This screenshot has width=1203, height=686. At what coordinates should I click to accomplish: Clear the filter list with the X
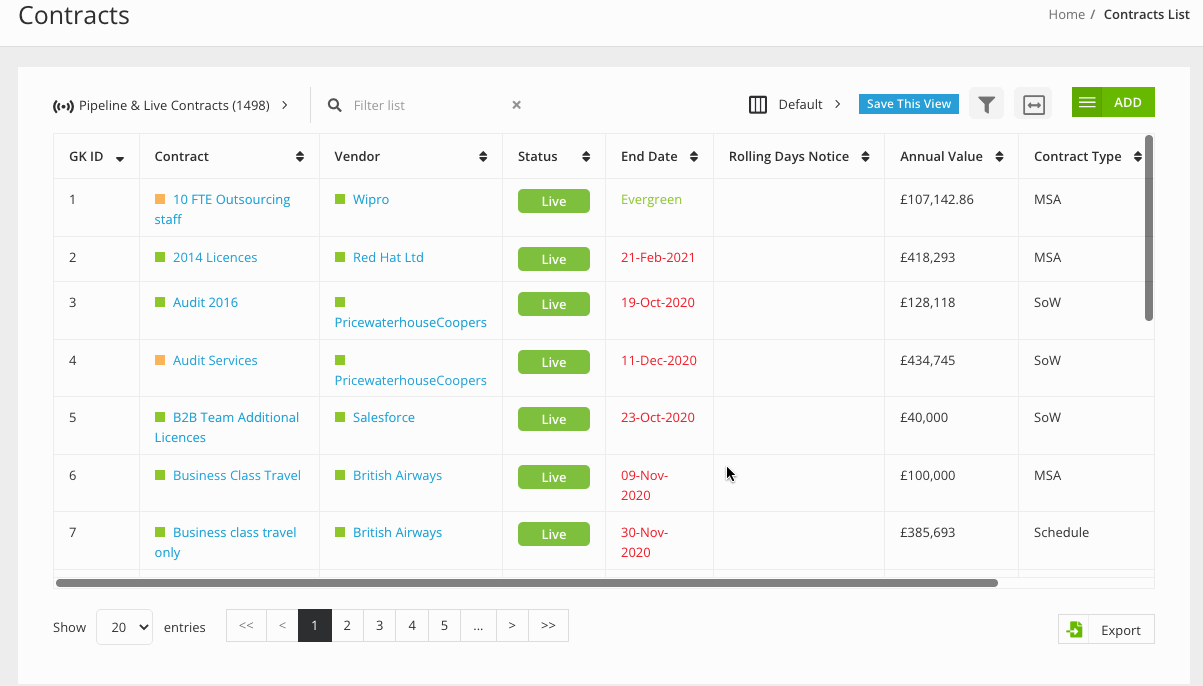coord(517,105)
